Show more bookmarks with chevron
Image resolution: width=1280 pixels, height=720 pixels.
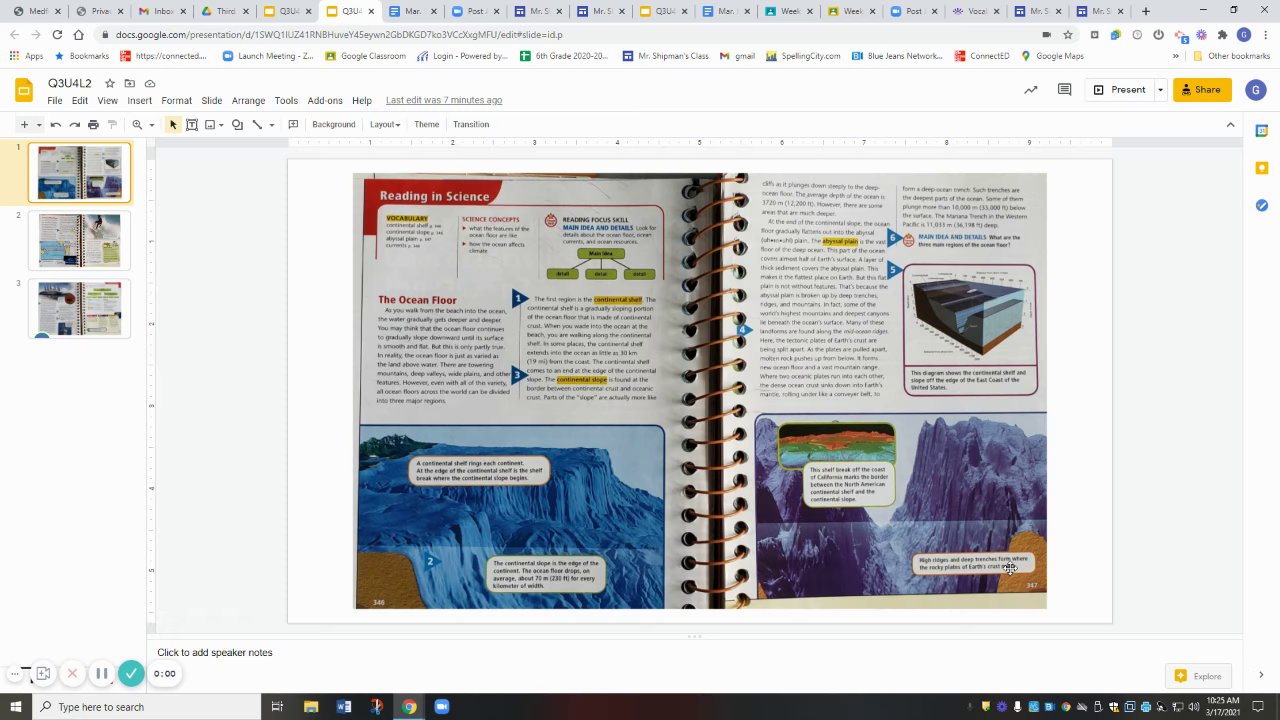coord(1176,56)
